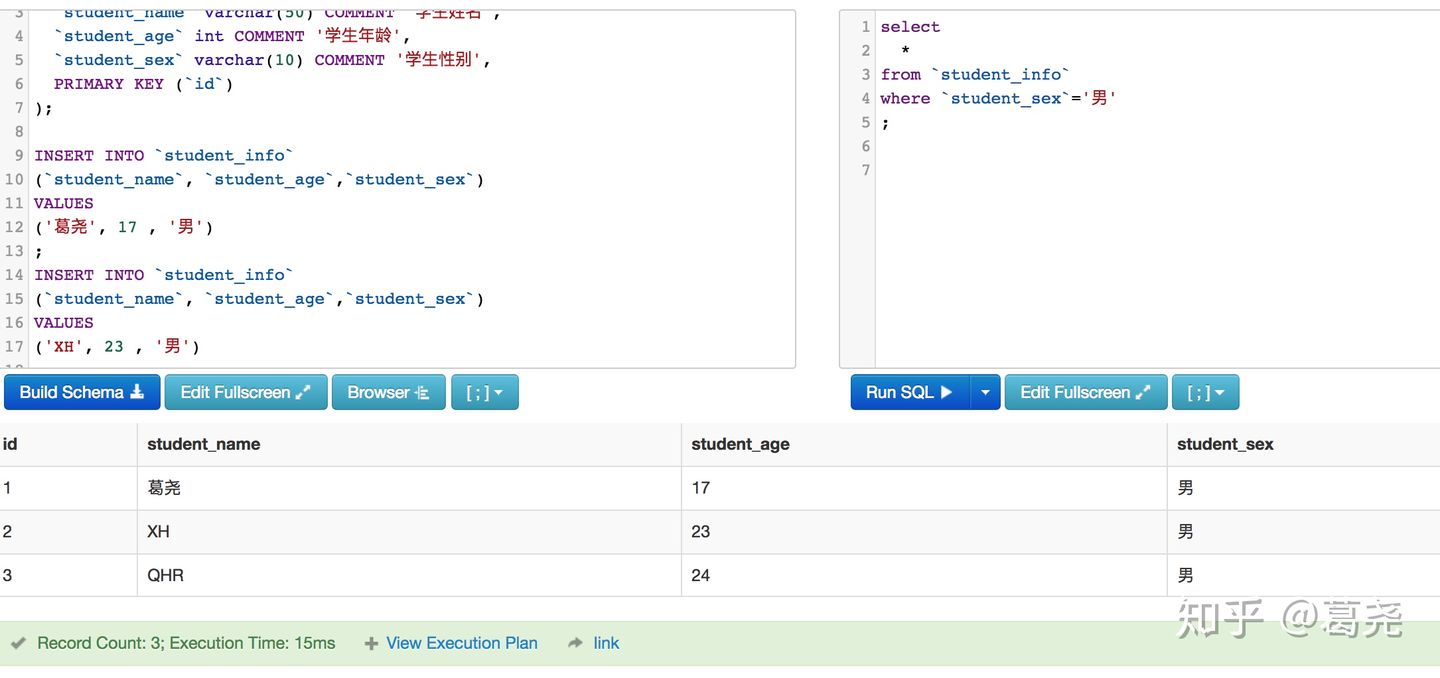Click the student_age column header
The height and width of the screenshot is (678, 1440).
pyautogui.click(x=740, y=444)
